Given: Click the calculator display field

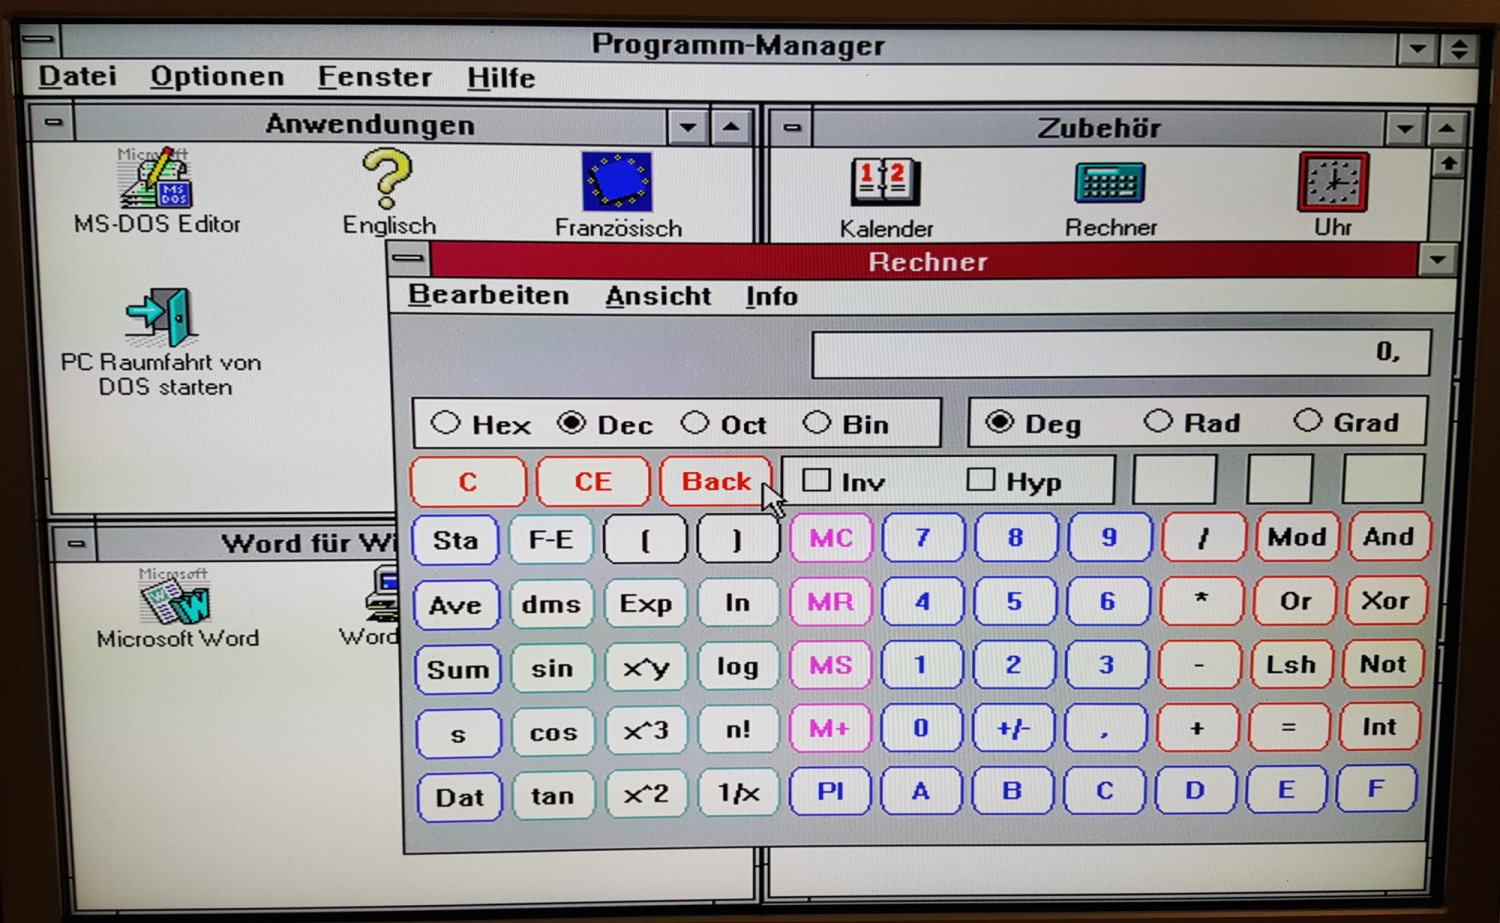Looking at the screenshot, I should (1121, 353).
